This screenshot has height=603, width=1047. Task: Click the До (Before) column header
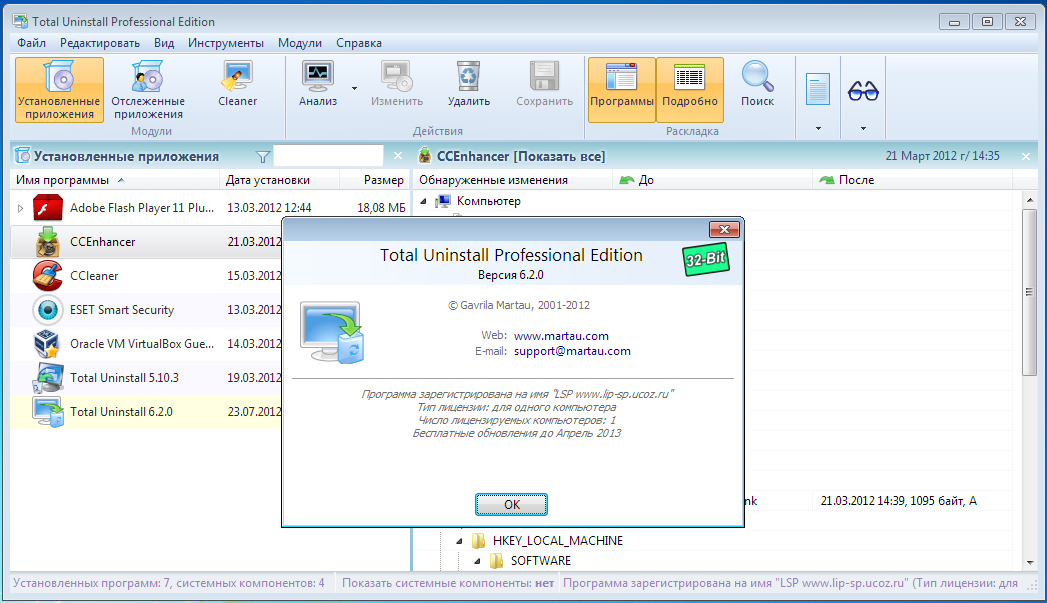coord(712,180)
